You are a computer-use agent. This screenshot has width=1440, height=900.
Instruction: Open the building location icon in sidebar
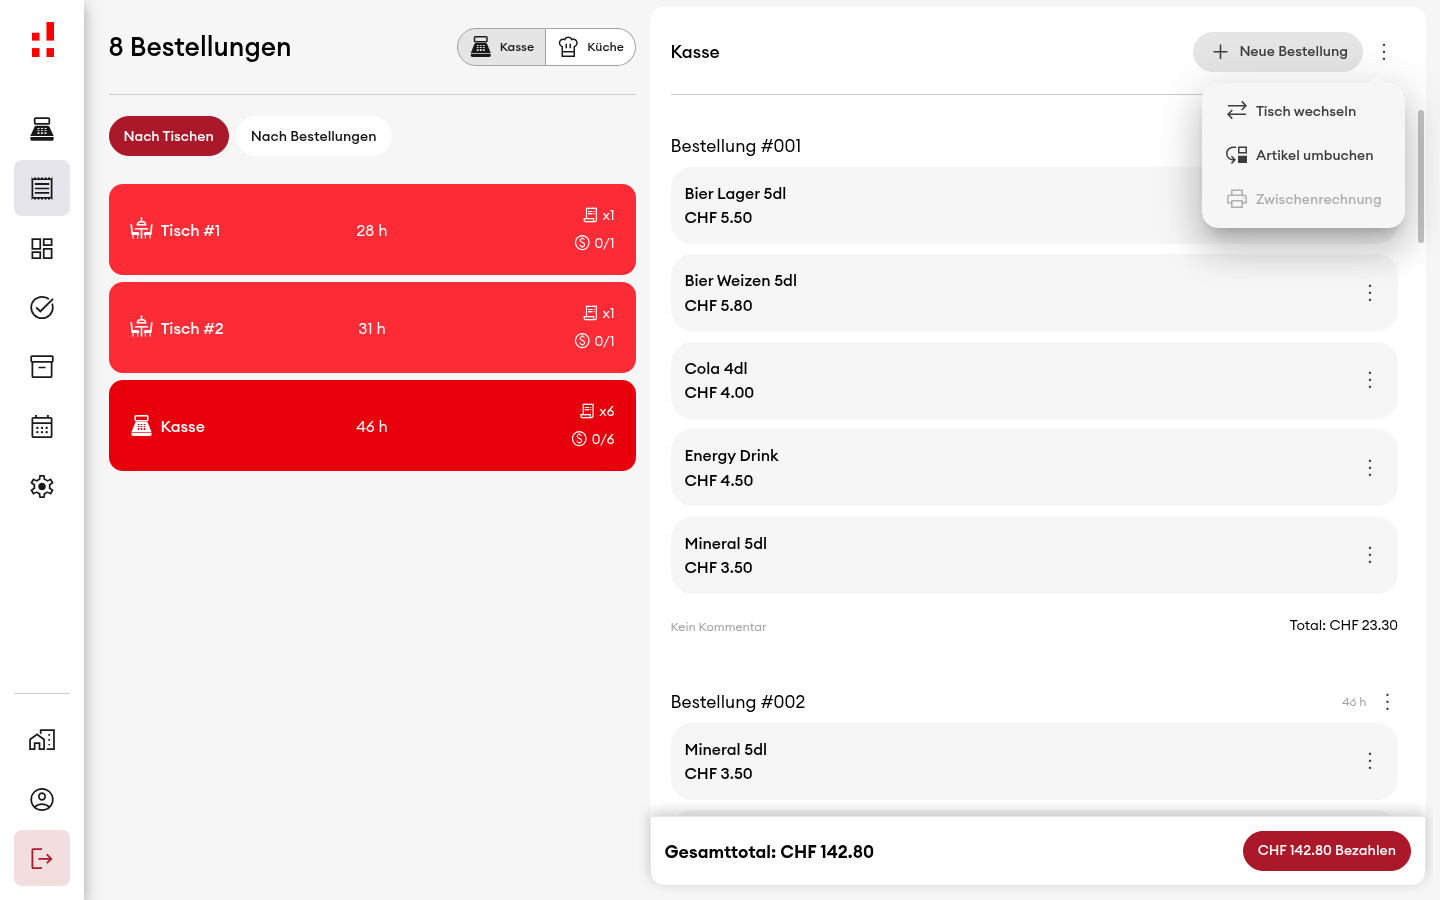[42, 740]
